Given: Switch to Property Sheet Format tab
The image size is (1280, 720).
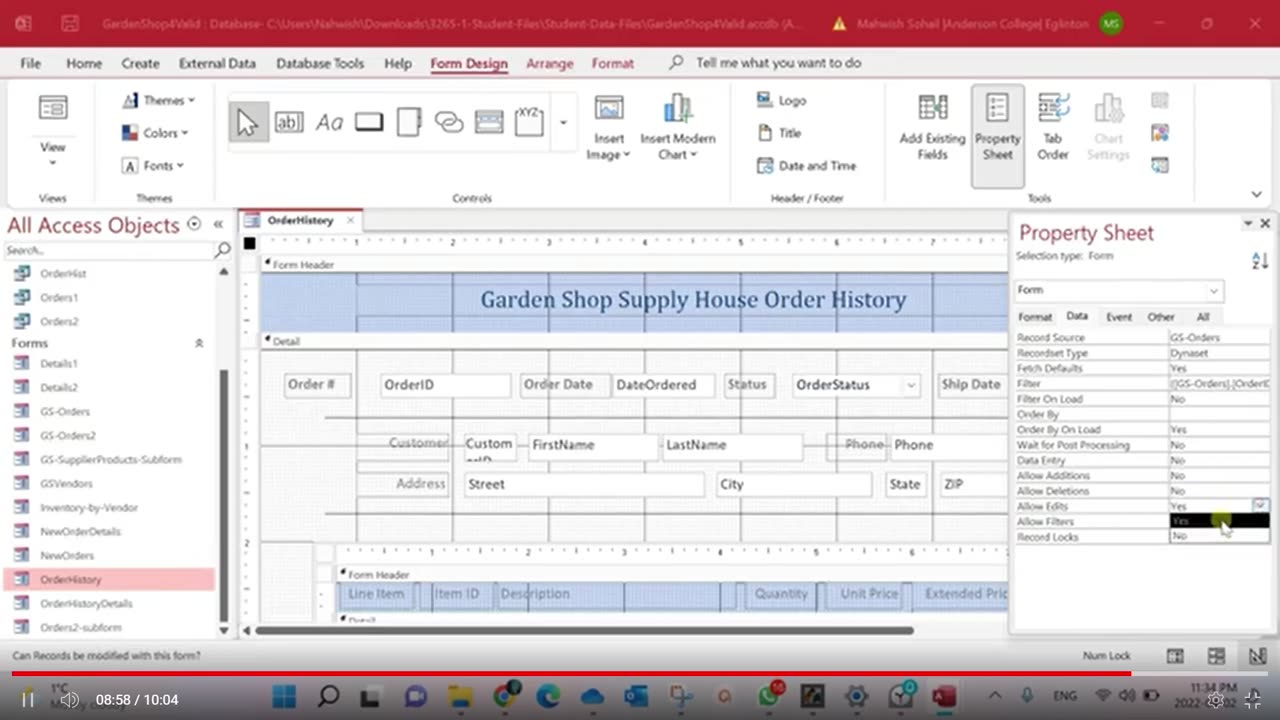Looking at the screenshot, I should (x=1035, y=317).
